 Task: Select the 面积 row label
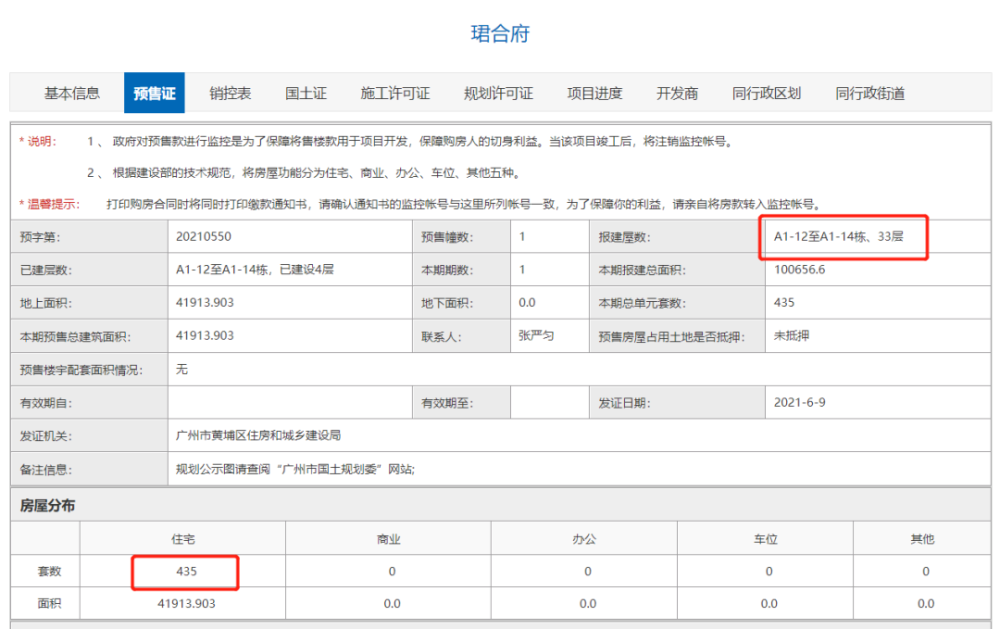[x=49, y=603]
